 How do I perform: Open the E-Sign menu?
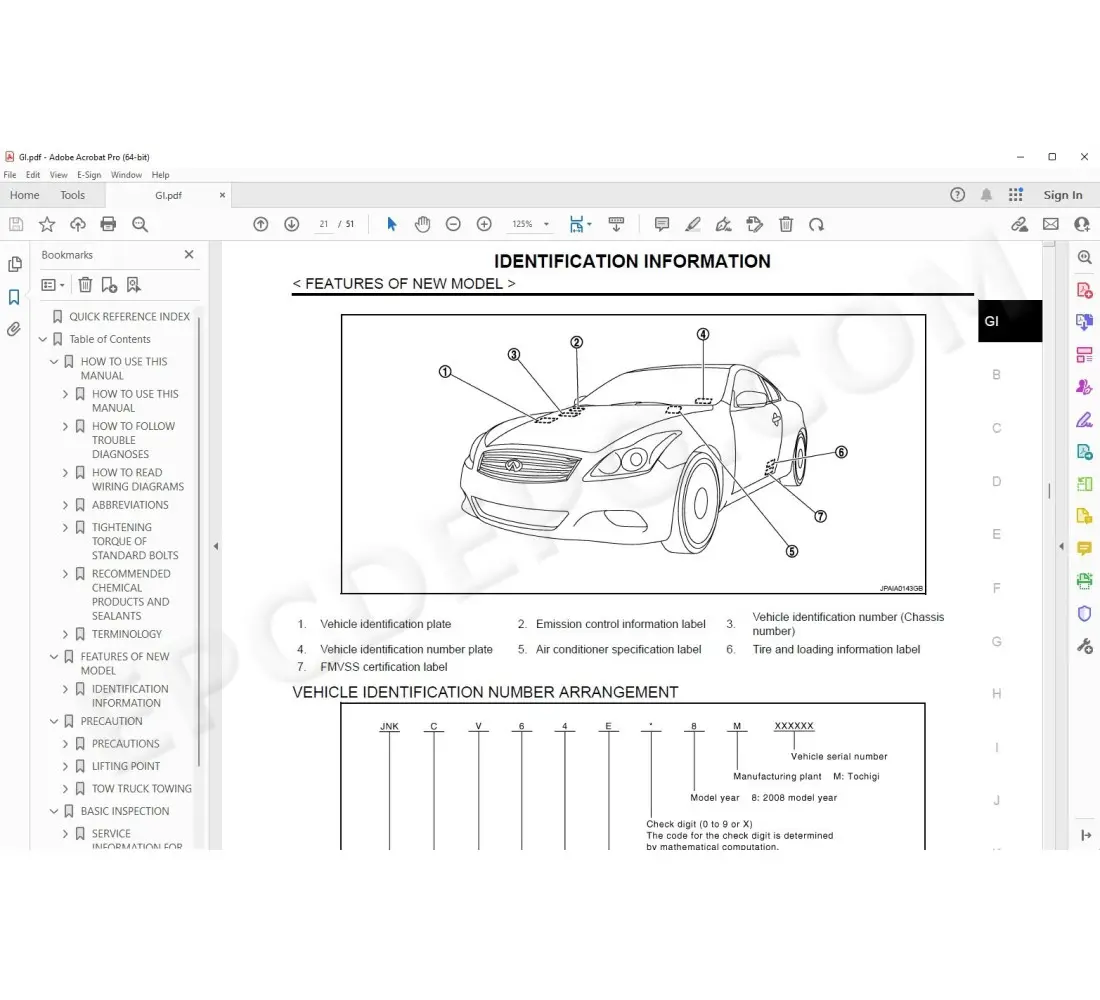[89, 174]
